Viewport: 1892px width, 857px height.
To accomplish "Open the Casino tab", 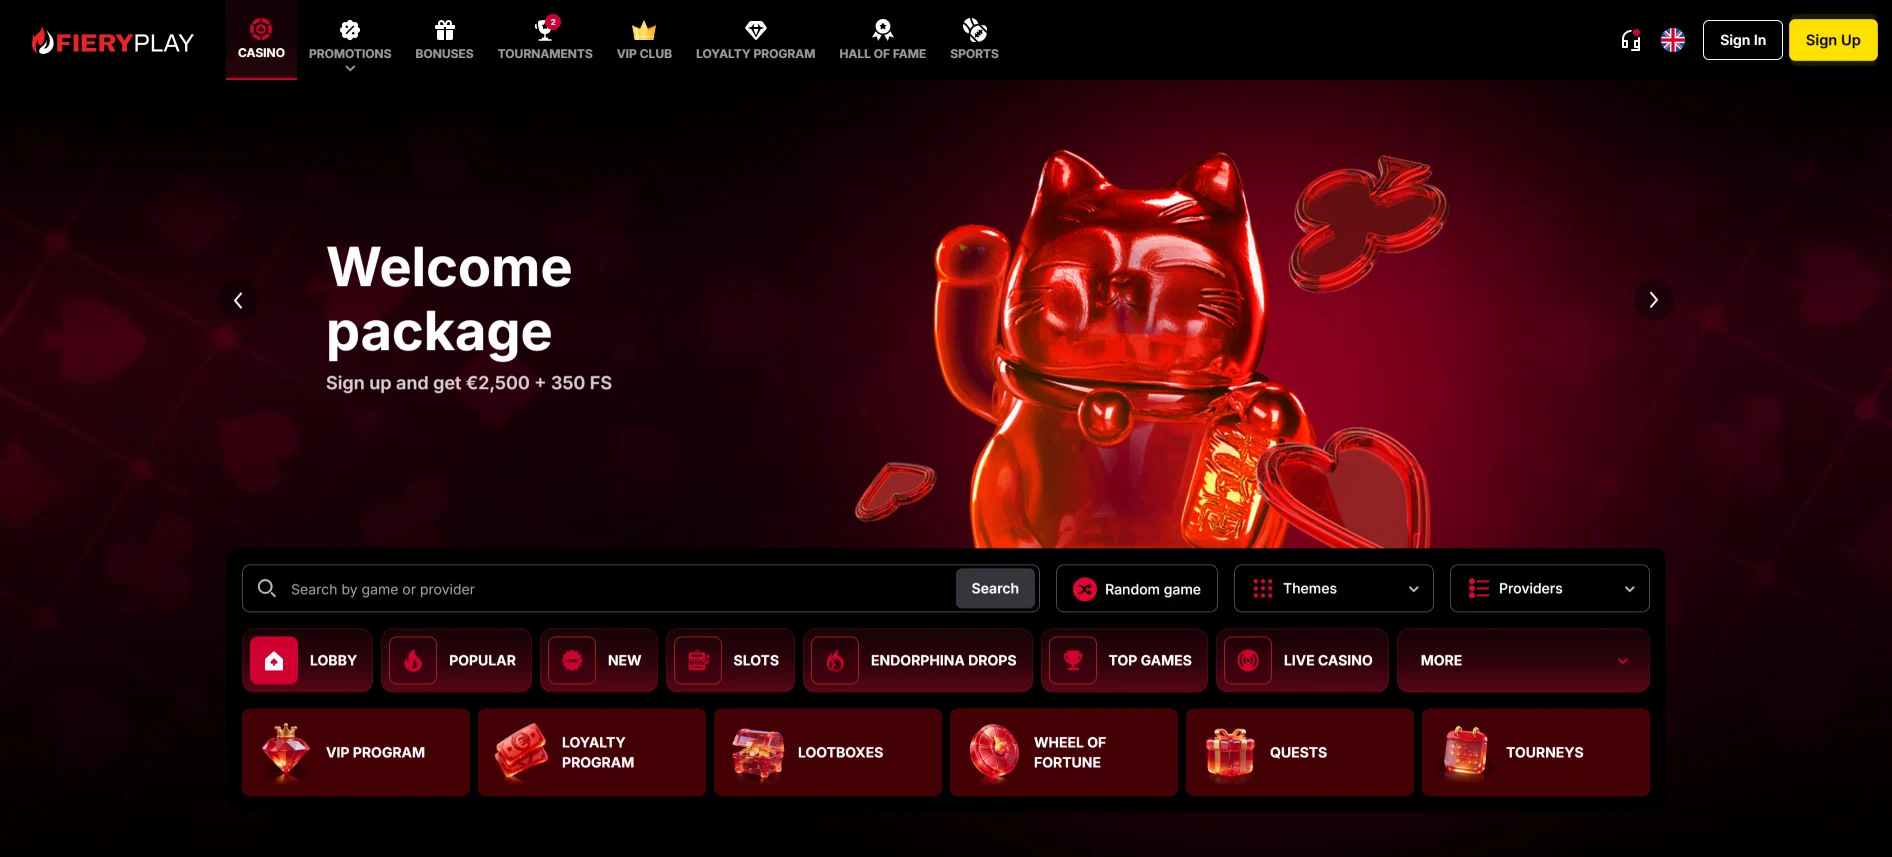I will click(x=261, y=40).
